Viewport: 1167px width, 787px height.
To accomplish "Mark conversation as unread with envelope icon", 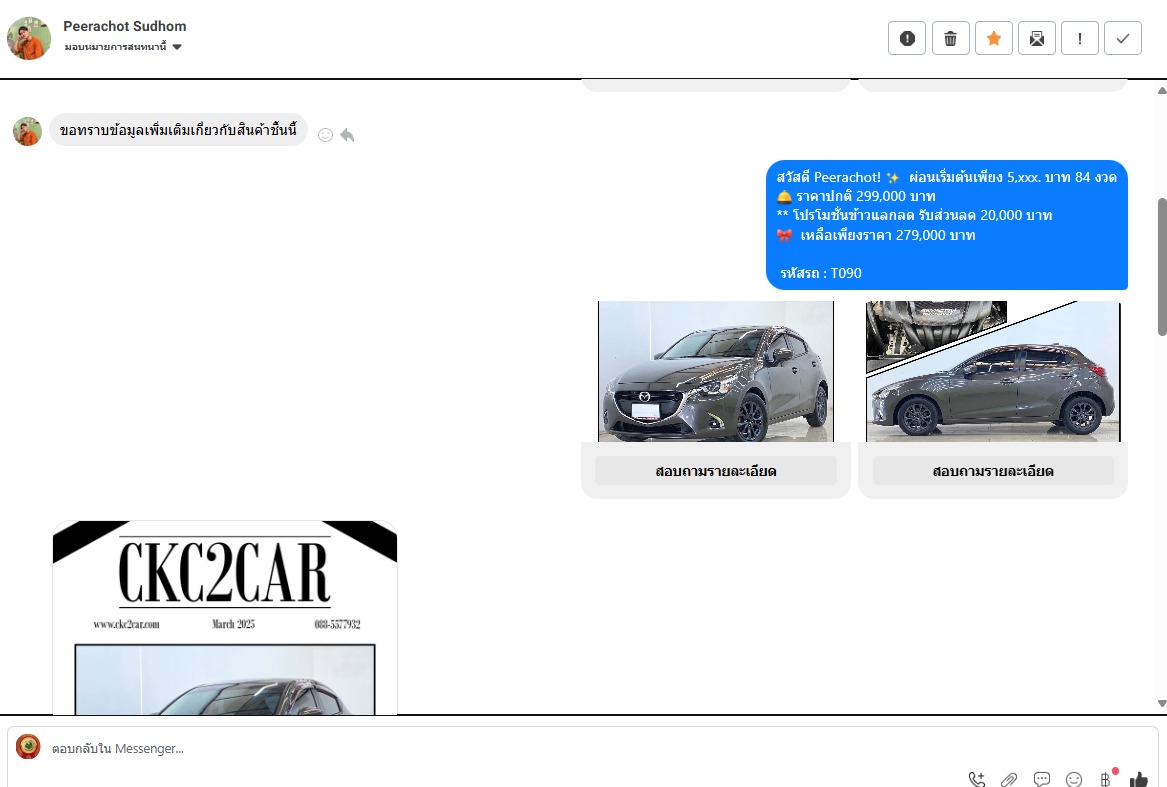I will pos(1037,38).
